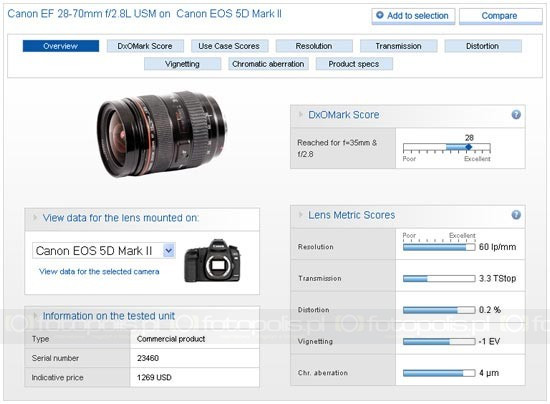Screen dimensions: 550x404
Task: Open the DxOMark Score help question icon
Action: (516, 115)
